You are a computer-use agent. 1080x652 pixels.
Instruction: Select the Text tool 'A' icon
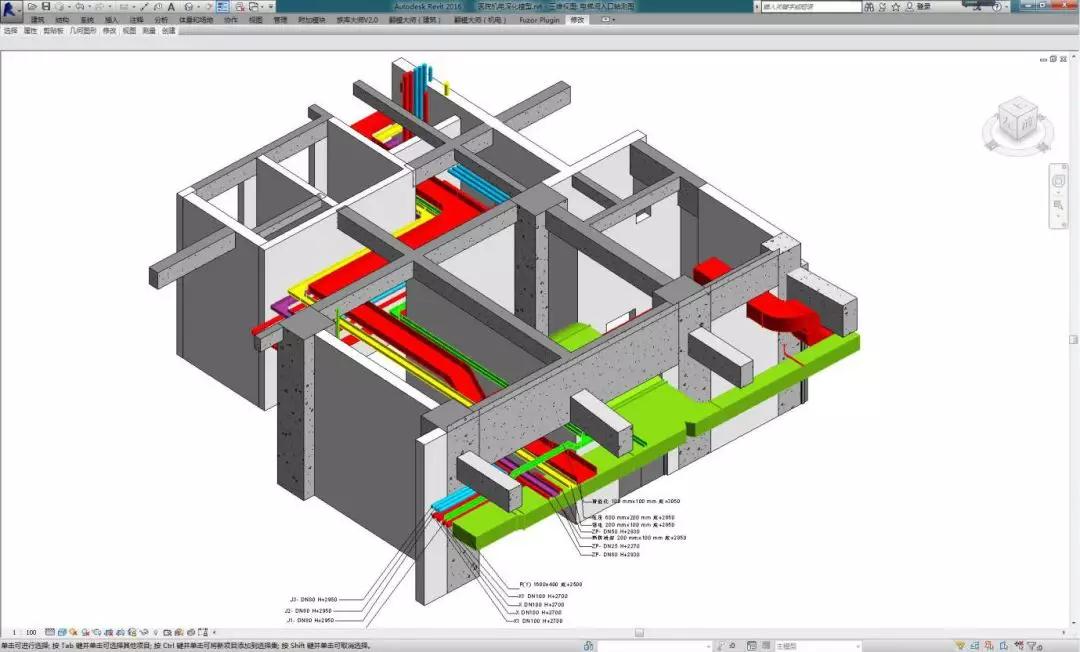(172, 6)
